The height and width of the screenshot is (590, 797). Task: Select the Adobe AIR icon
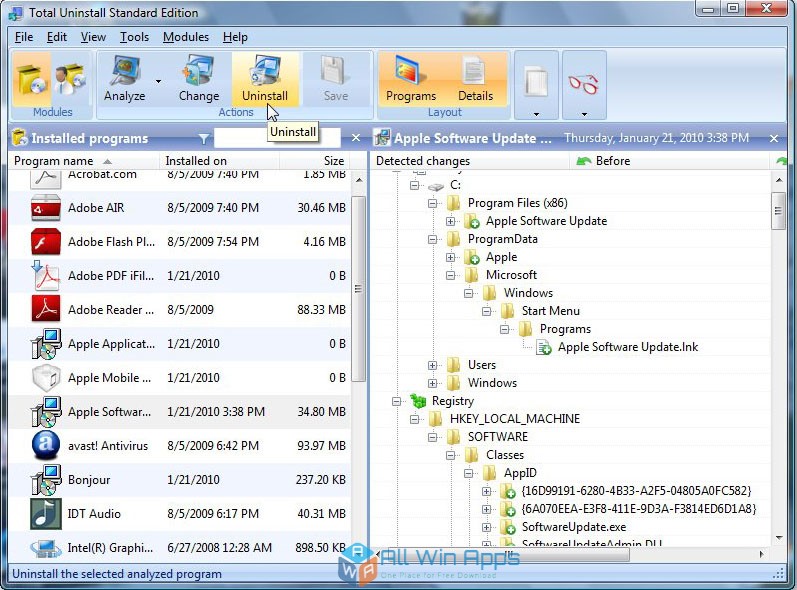[x=46, y=208]
